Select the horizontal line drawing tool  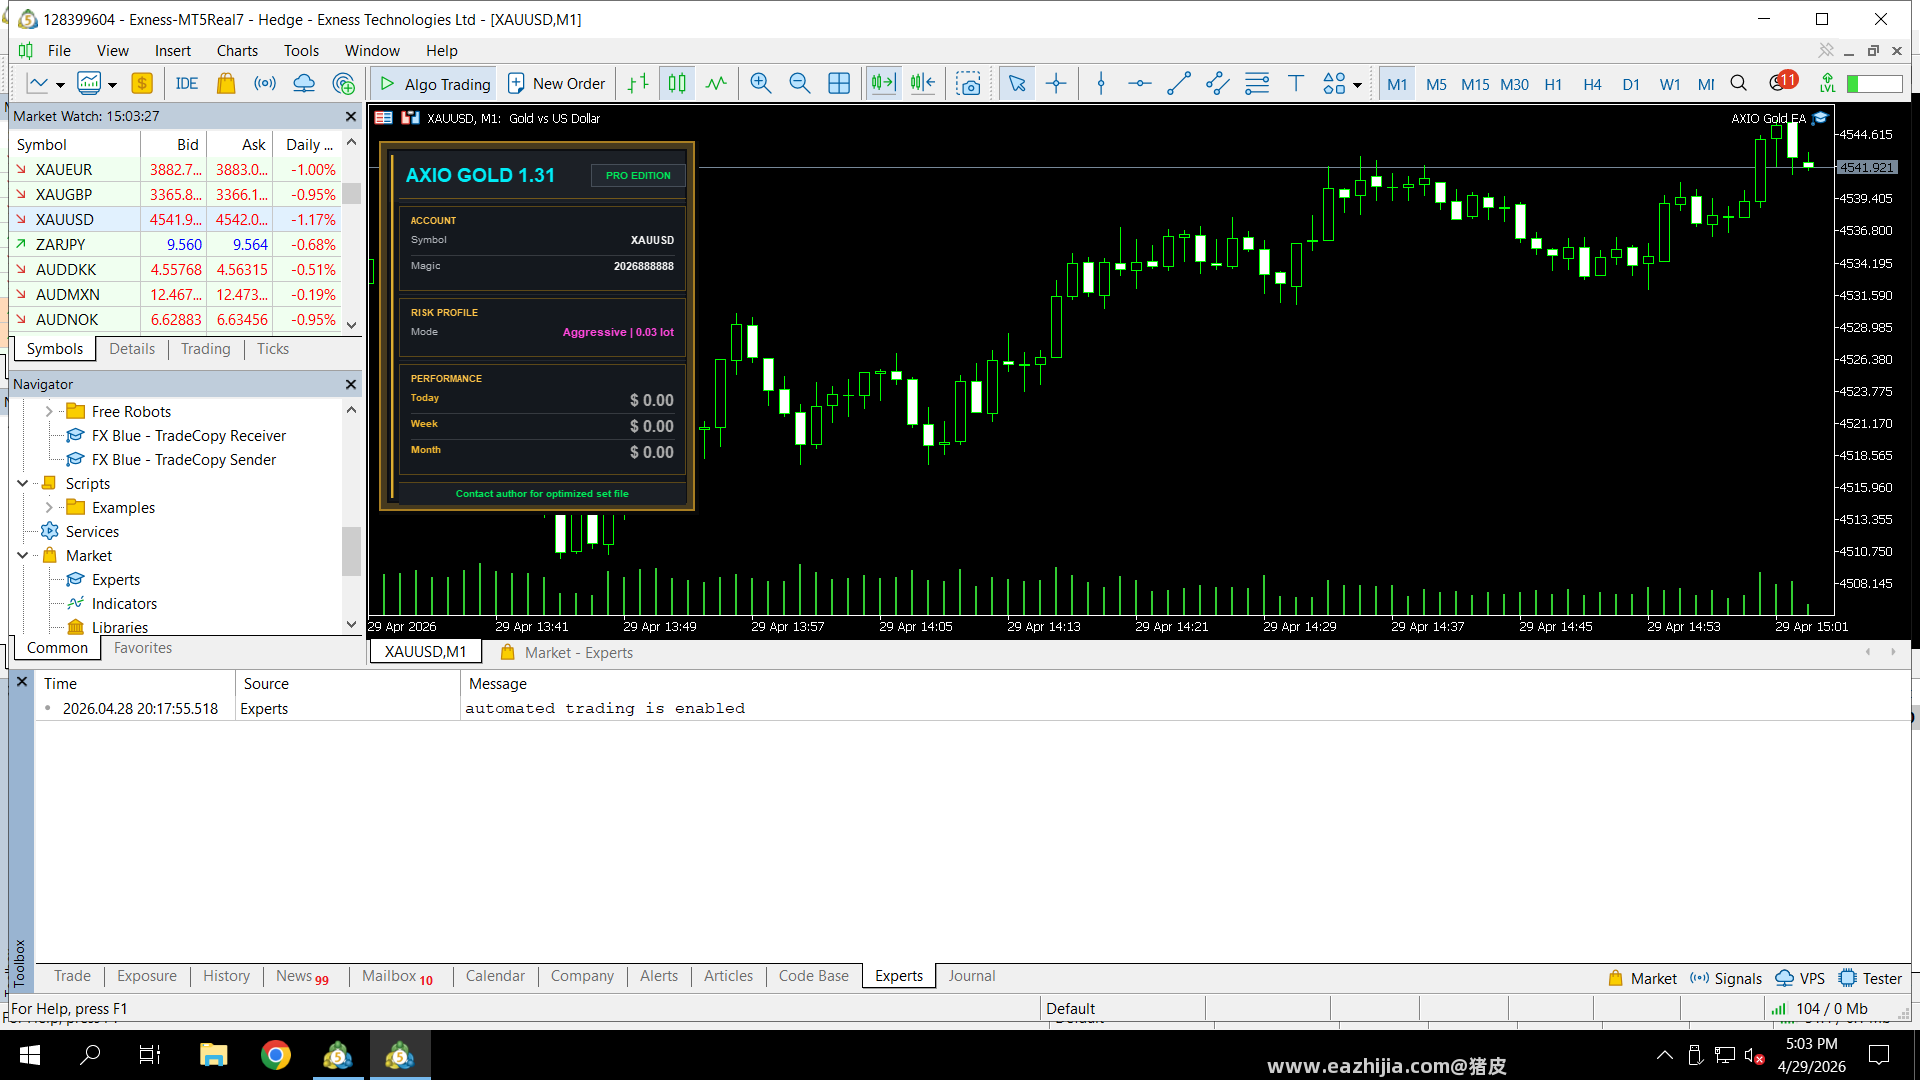pos(1140,84)
